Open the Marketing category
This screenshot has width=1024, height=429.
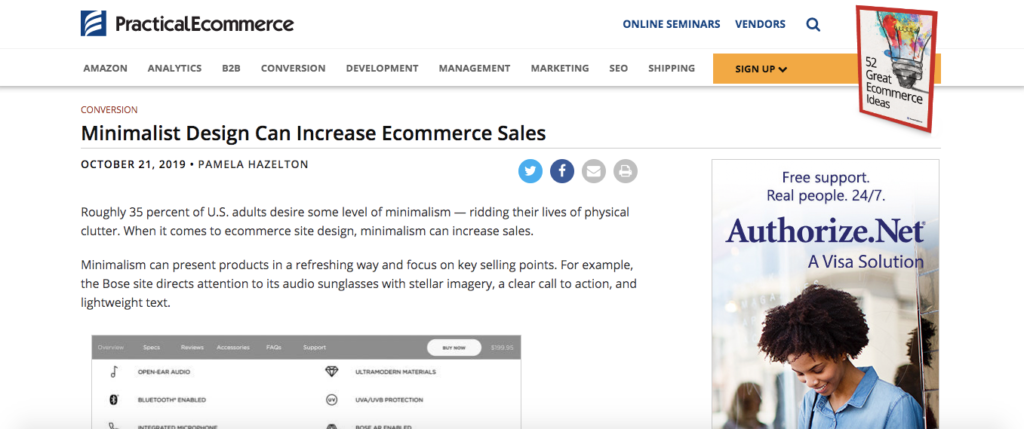pyautogui.click(x=560, y=68)
